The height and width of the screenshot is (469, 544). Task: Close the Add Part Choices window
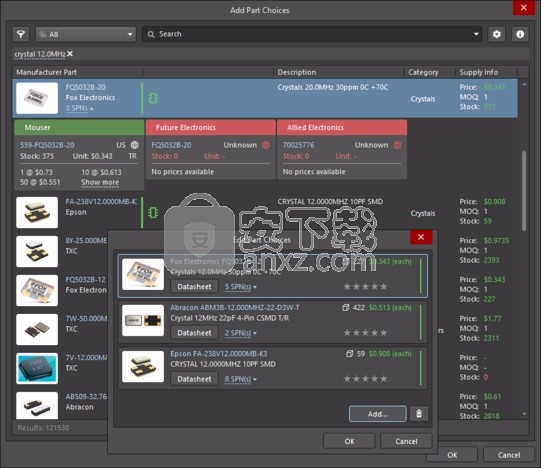(524, 8)
